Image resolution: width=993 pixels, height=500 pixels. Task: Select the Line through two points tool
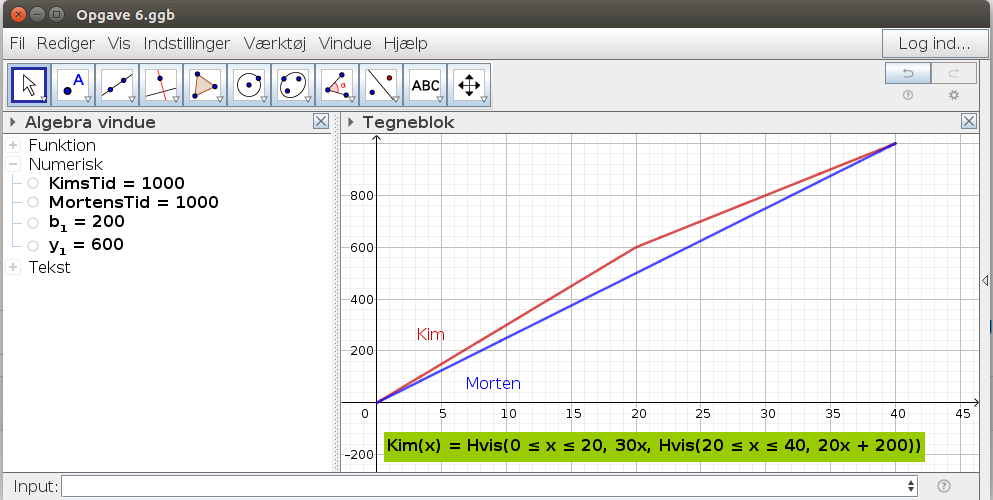117,85
